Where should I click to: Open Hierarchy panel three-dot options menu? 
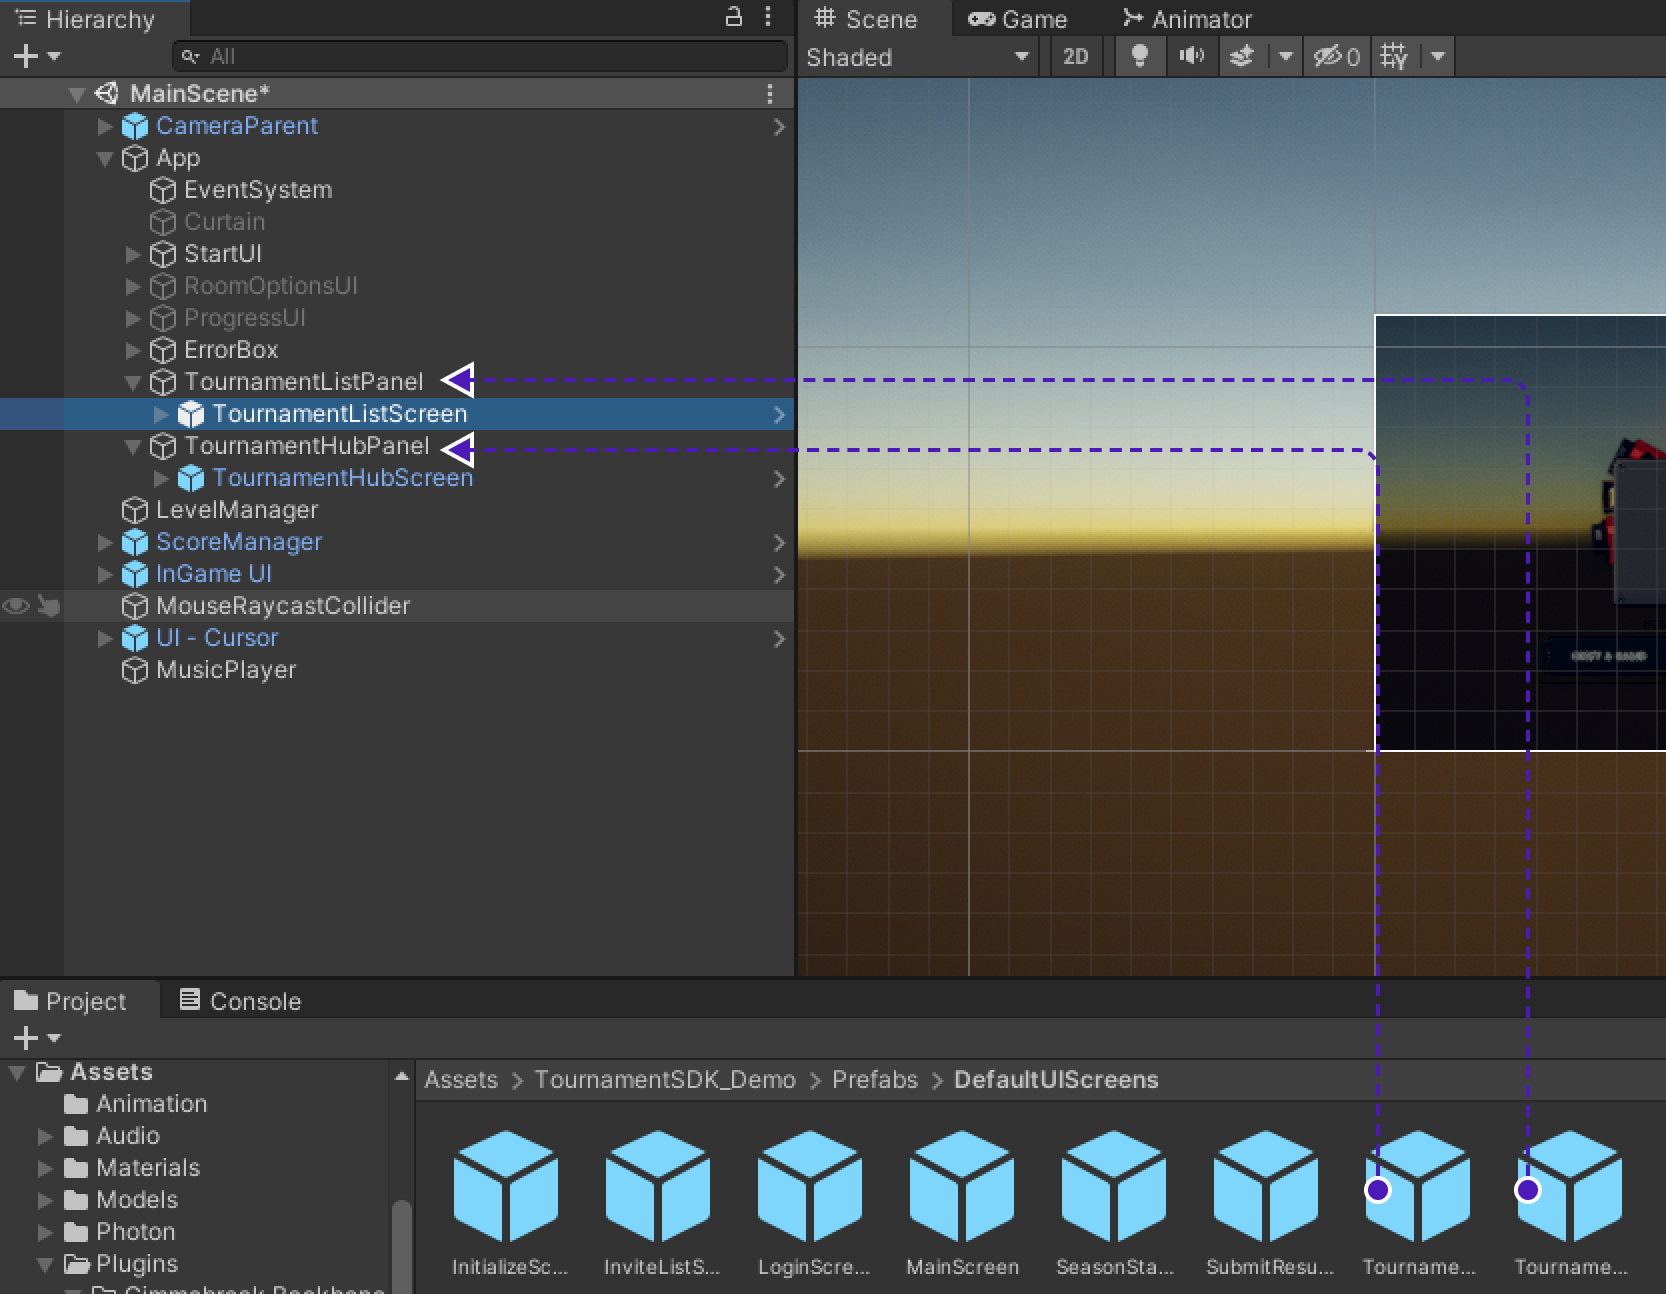click(x=768, y=17)
